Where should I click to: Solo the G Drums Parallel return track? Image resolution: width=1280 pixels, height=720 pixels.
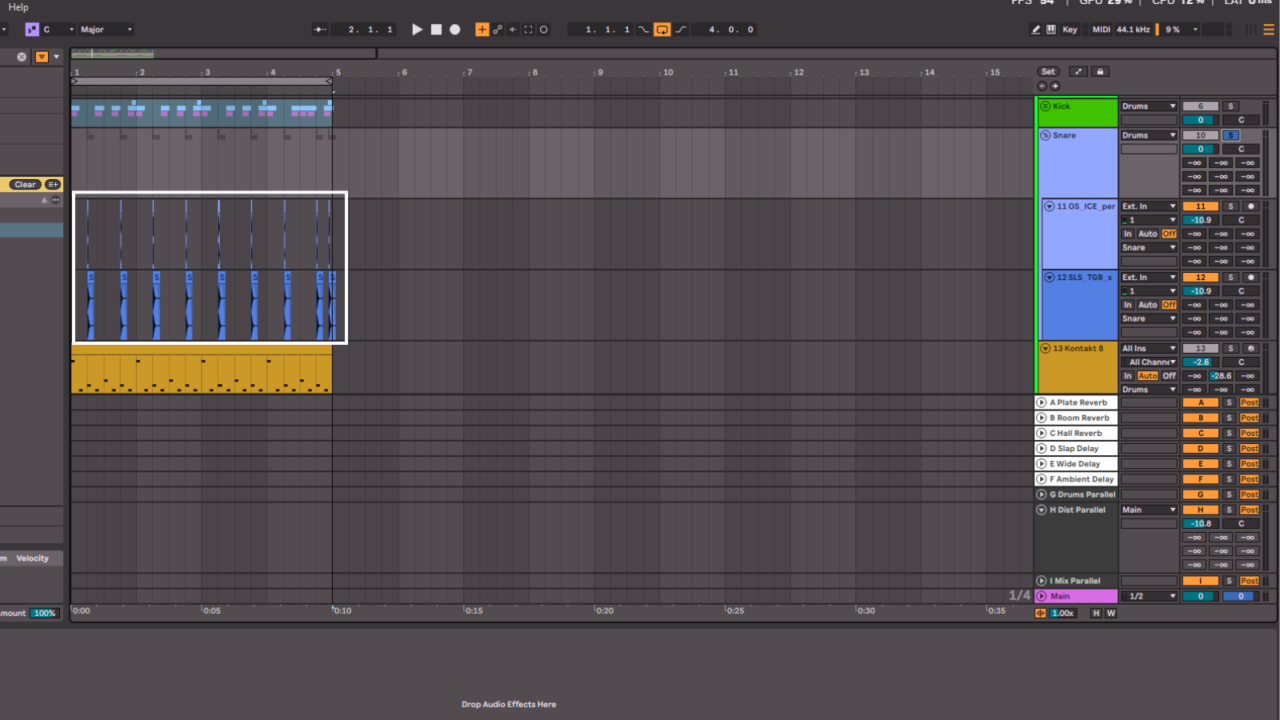[x=1230, y=494]
